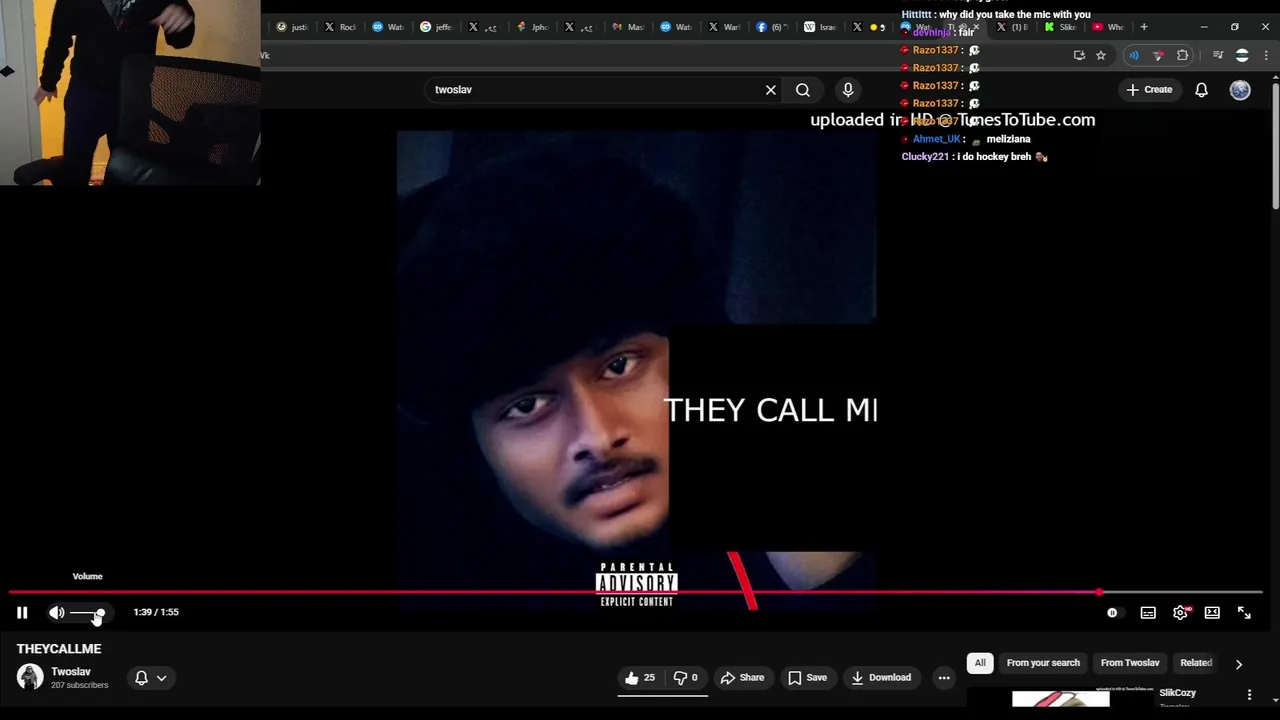The image size is (1280, 720).
Task: Switch to the 'Jpho' tab
Action: pyautogui.click(x=533, y=27)
